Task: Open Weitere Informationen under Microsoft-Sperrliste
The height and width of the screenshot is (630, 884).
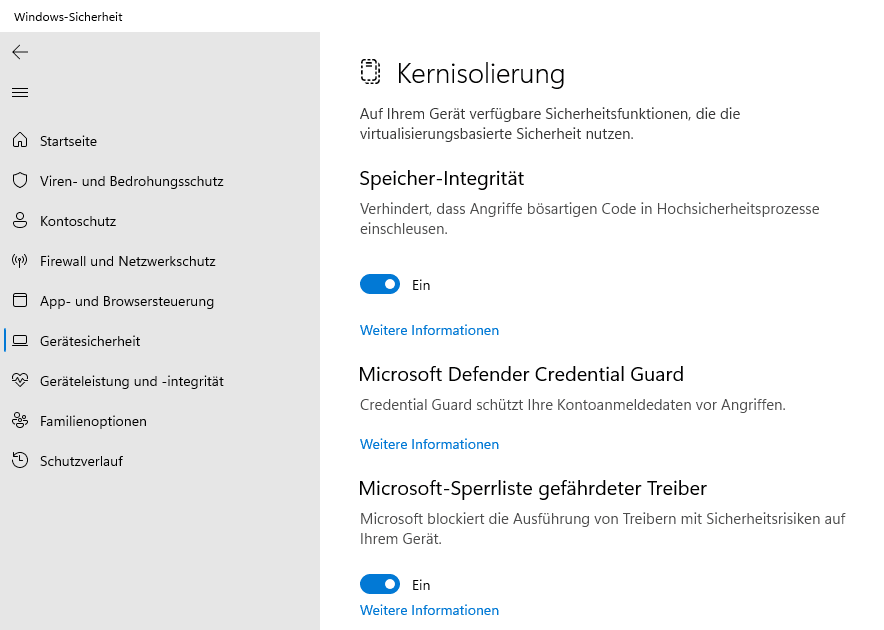Action: tap(429, 610)
